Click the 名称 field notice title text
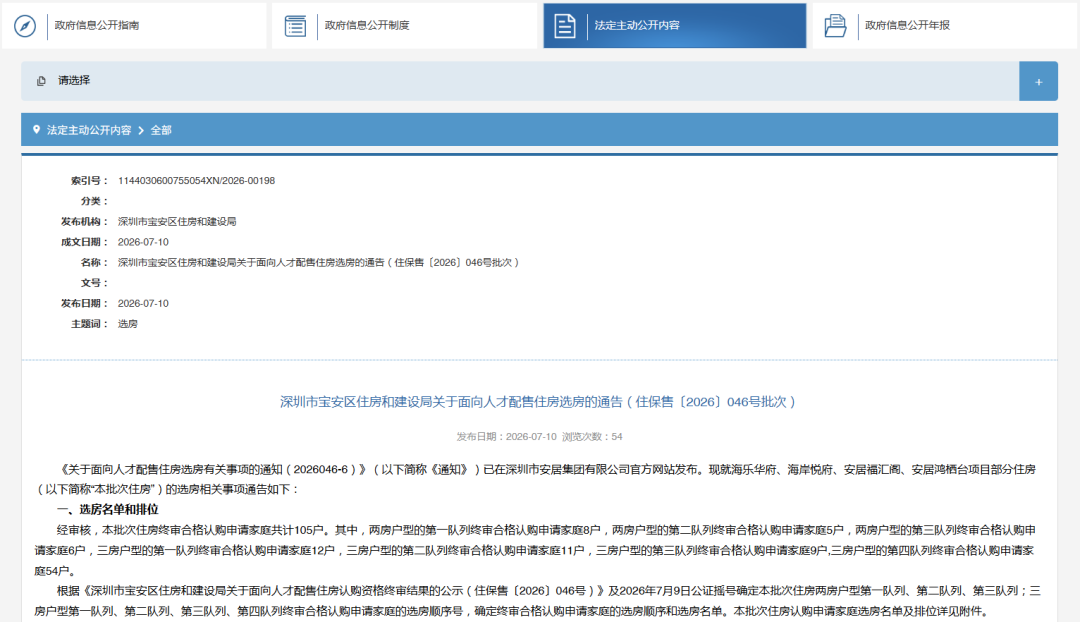Viewport: 1080px width, 622px height. (x=319, y=262)
